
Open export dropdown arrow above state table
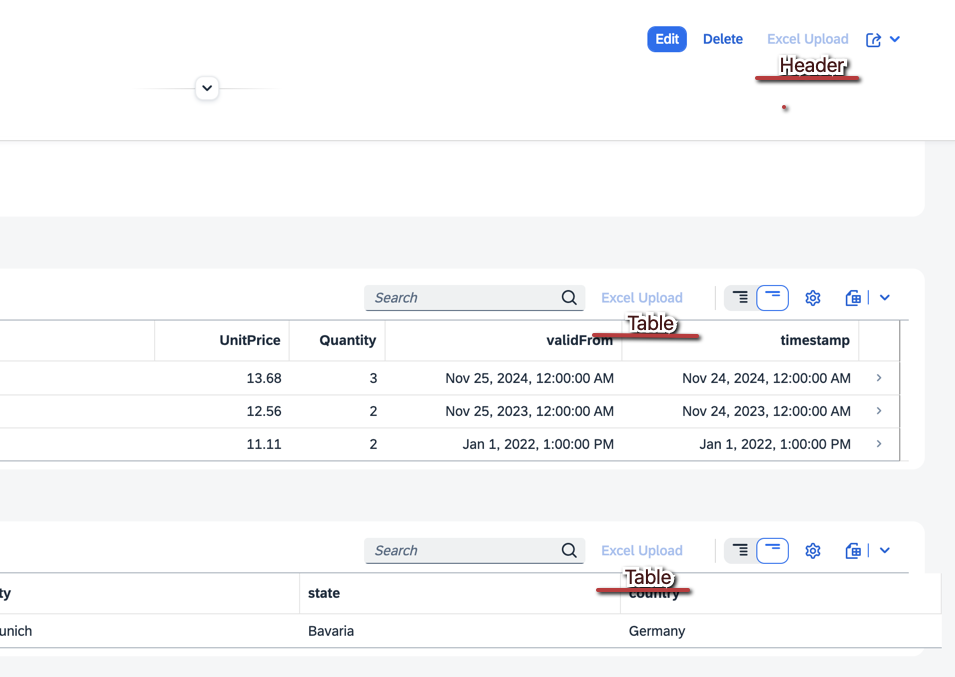(885, 550)
